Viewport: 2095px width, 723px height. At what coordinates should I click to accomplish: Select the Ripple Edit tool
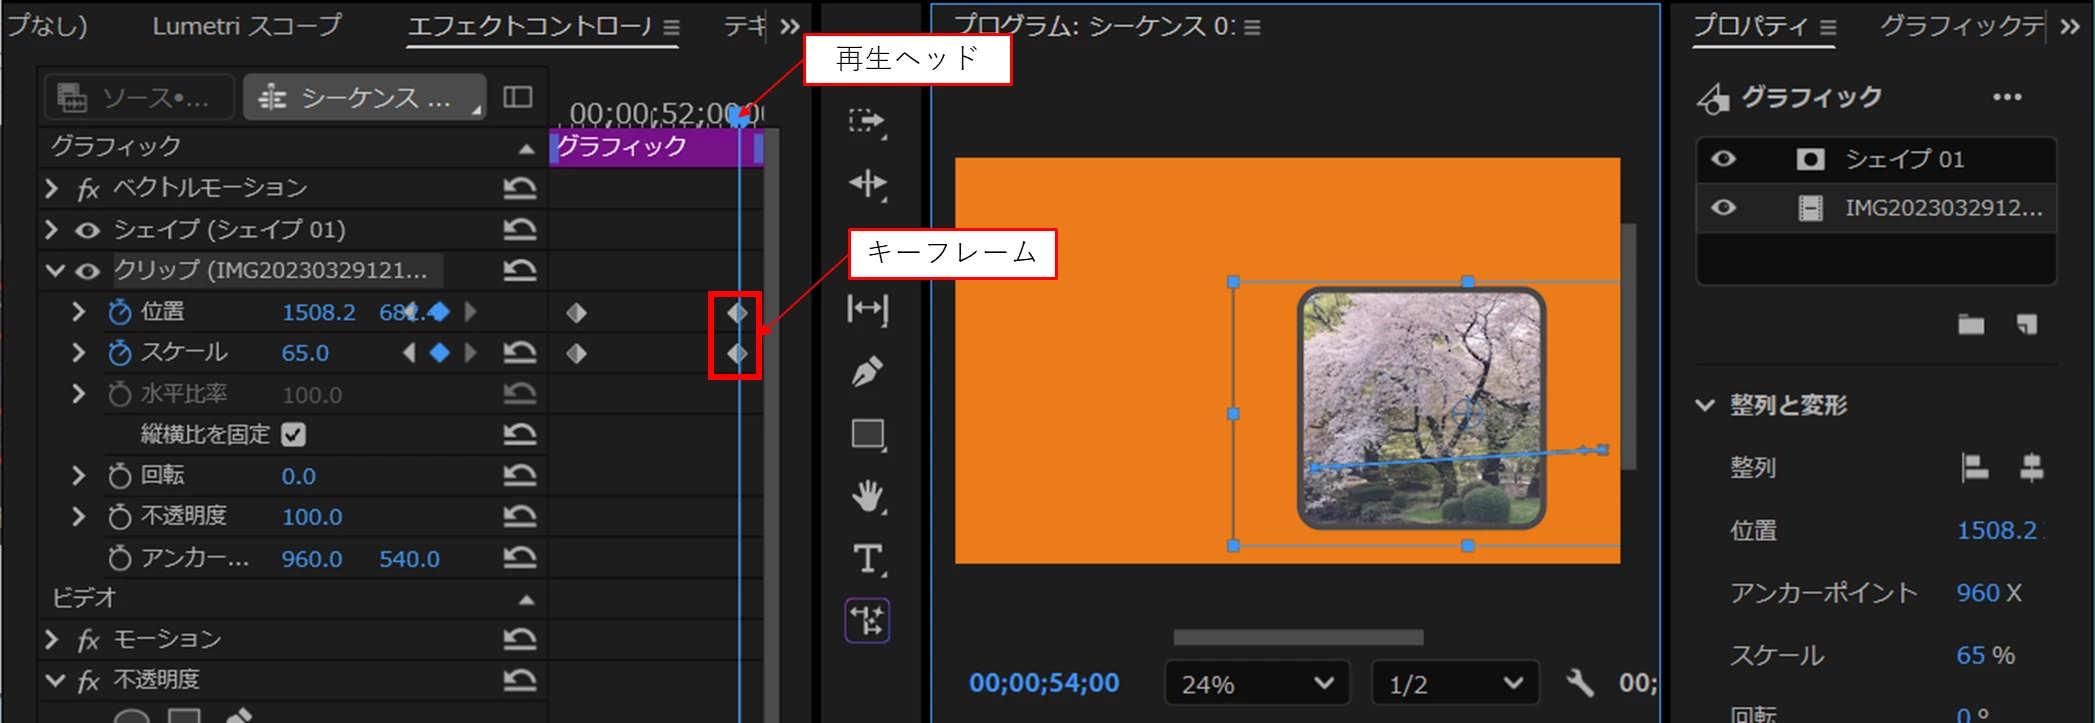tap(867, 184)
